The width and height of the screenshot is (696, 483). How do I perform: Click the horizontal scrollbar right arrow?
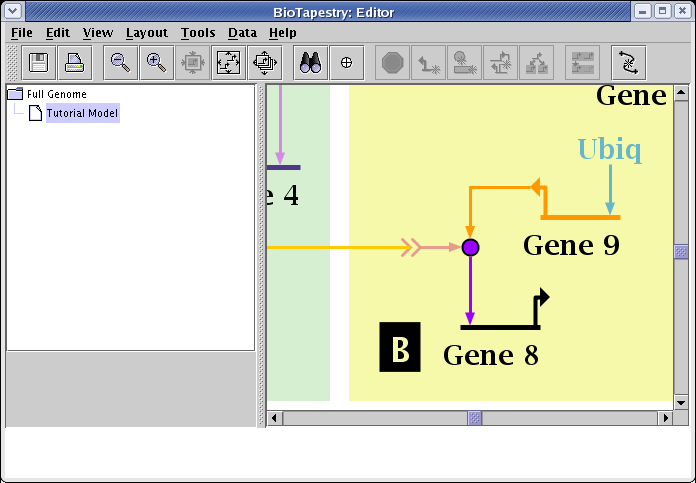click(665, 418)
